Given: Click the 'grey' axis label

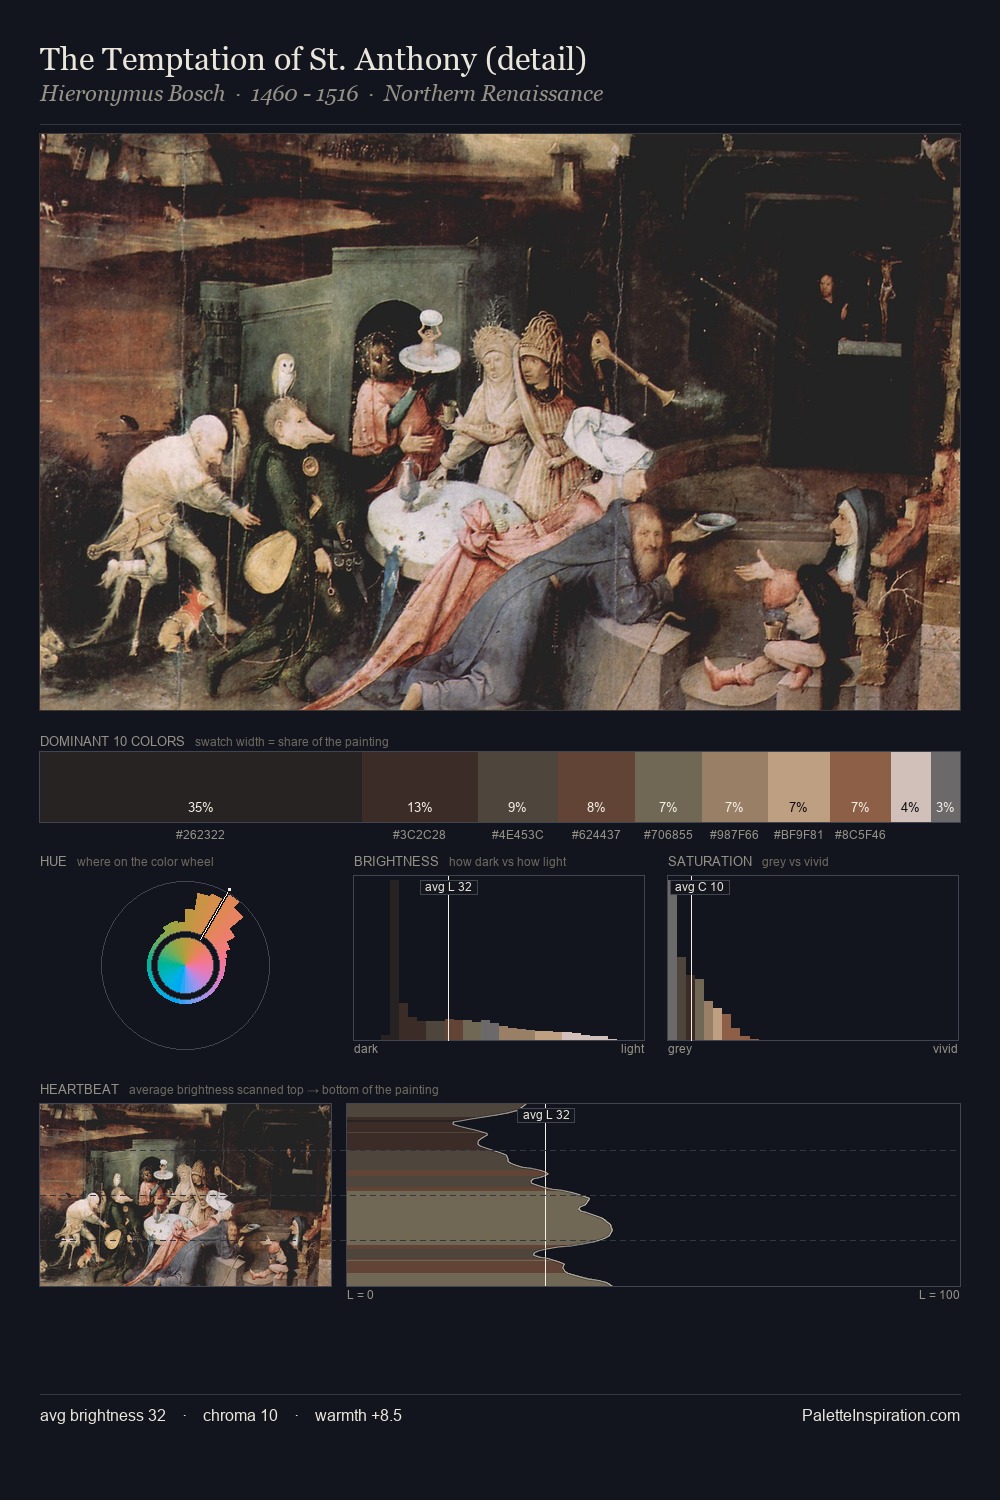Looking at the screenshot, I should [680, 1049].
